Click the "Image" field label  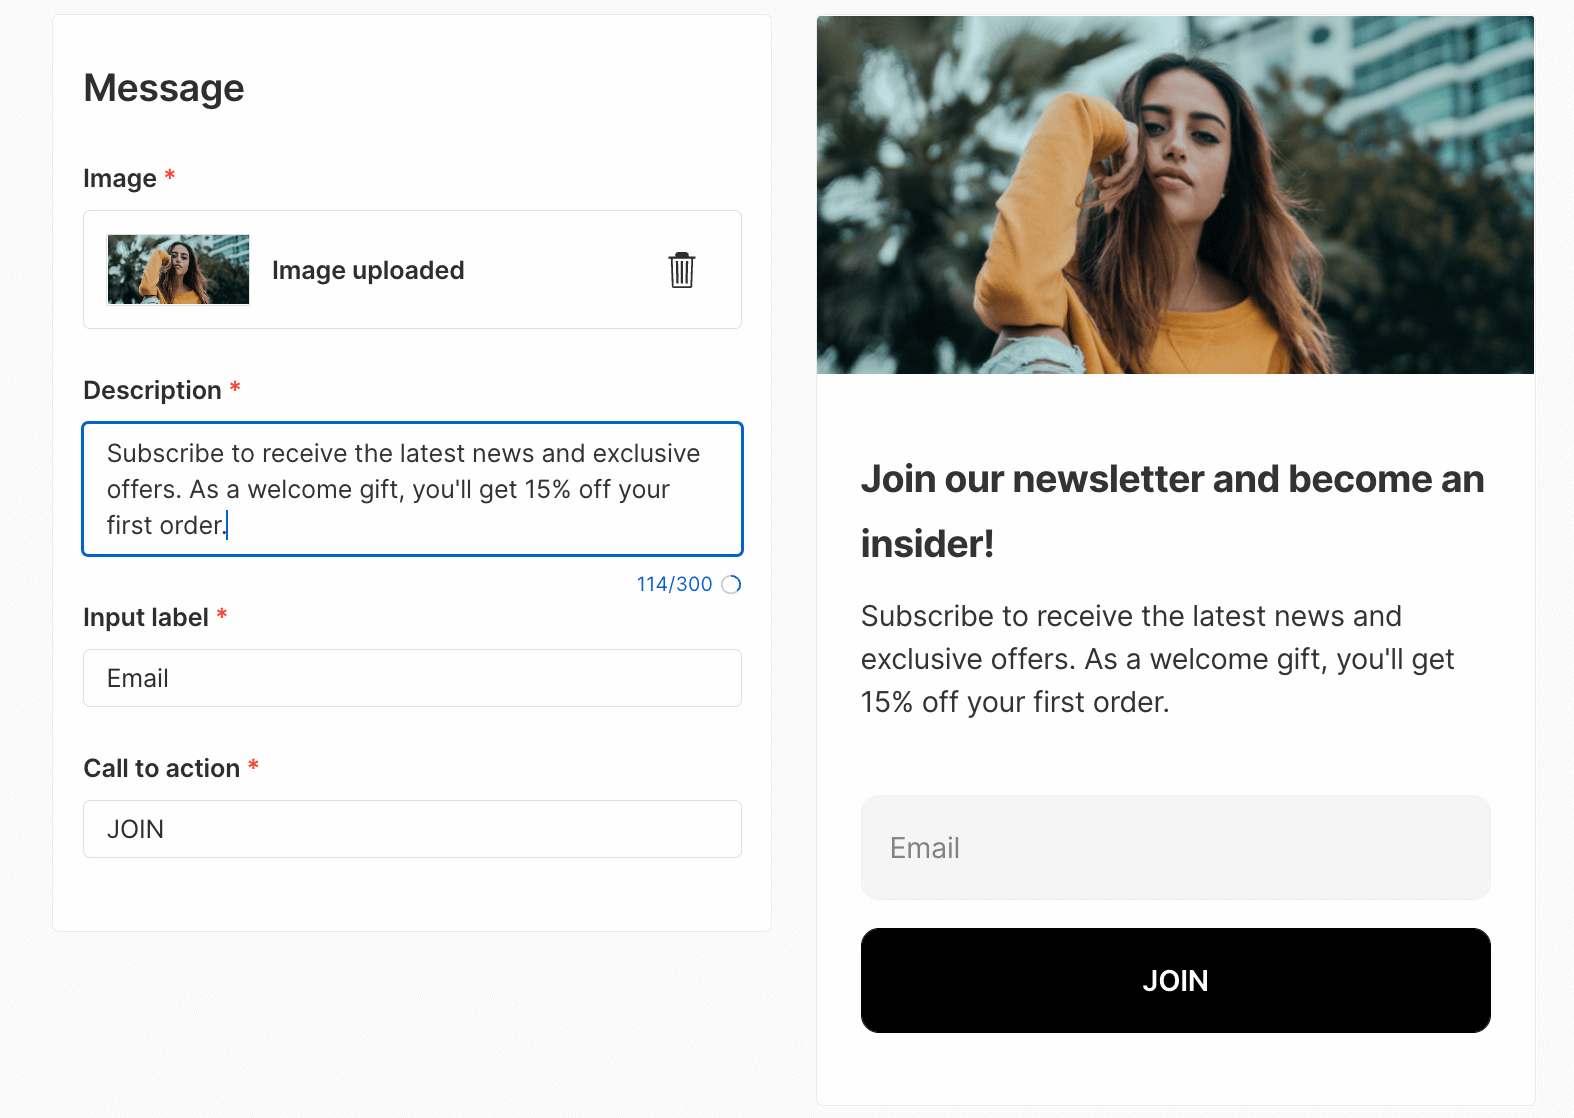point(120,178)
